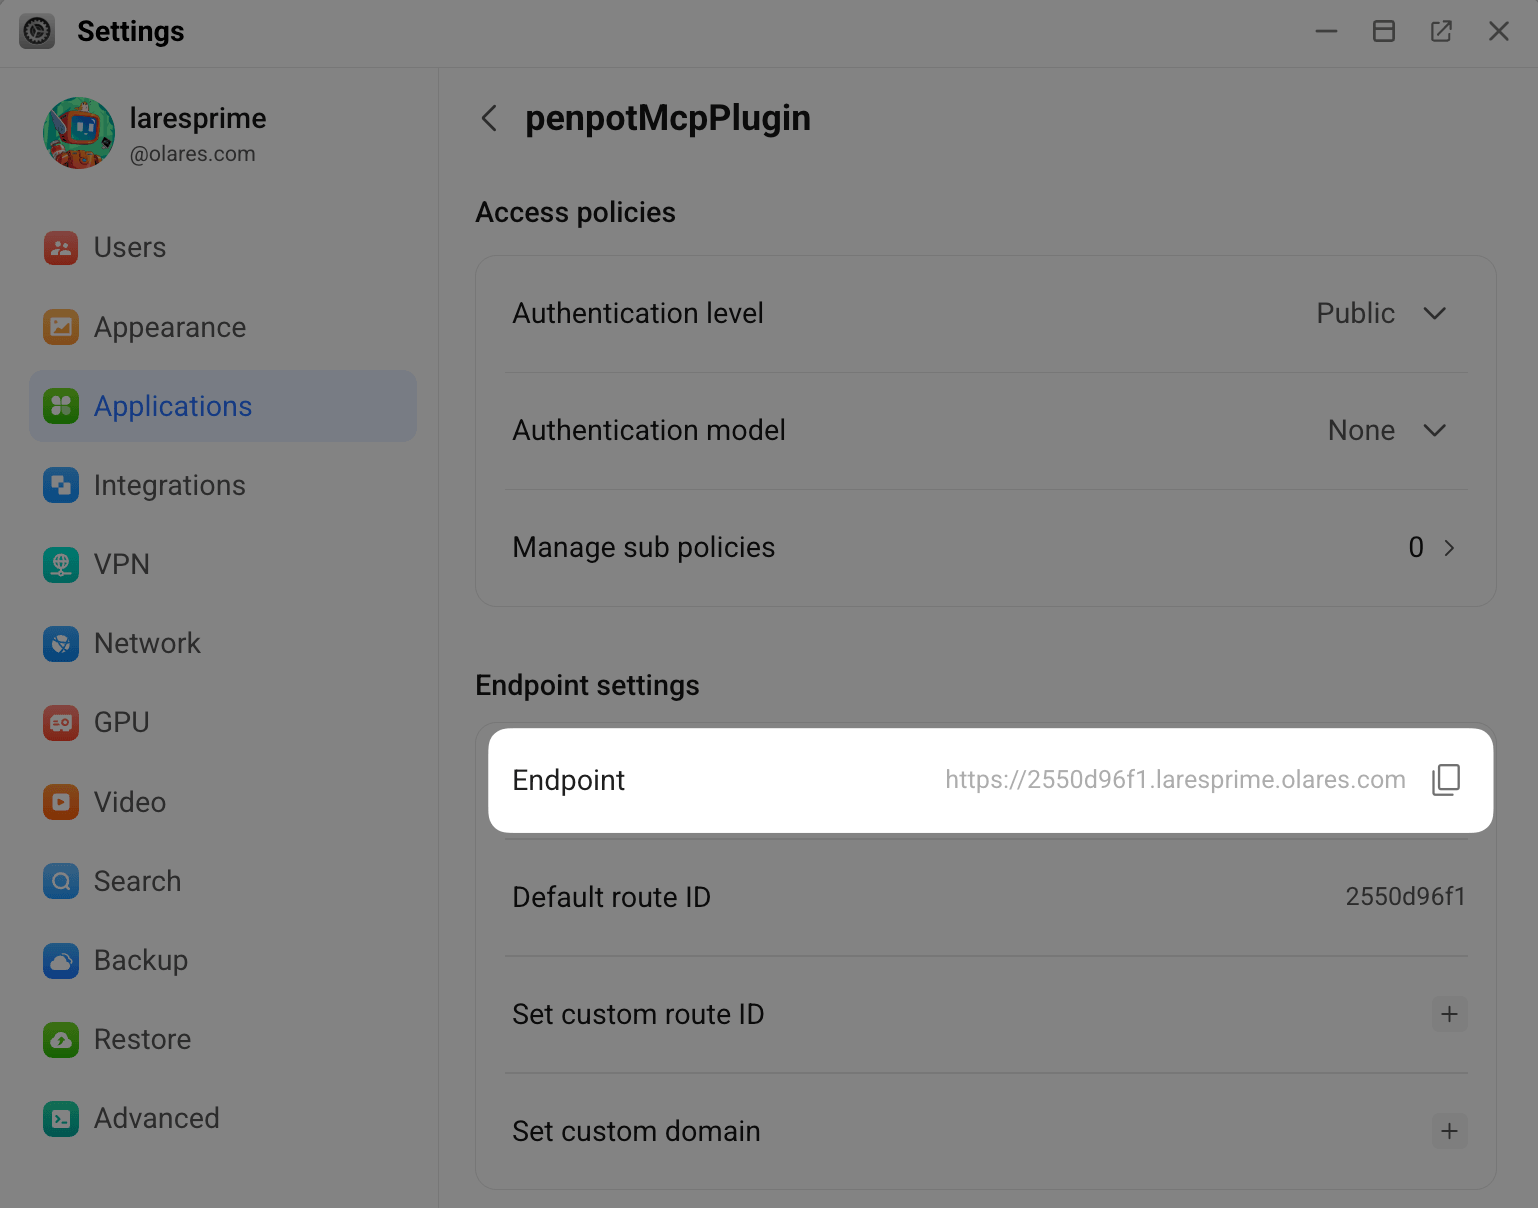Click the Network shield icon
Viewport: 1538px width, 1208px height.
pyautogui.click(x=61, y=643)
